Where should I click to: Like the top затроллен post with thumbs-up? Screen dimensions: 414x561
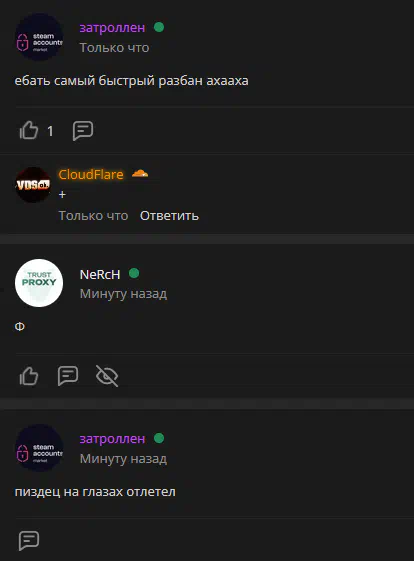coord(29,130)
